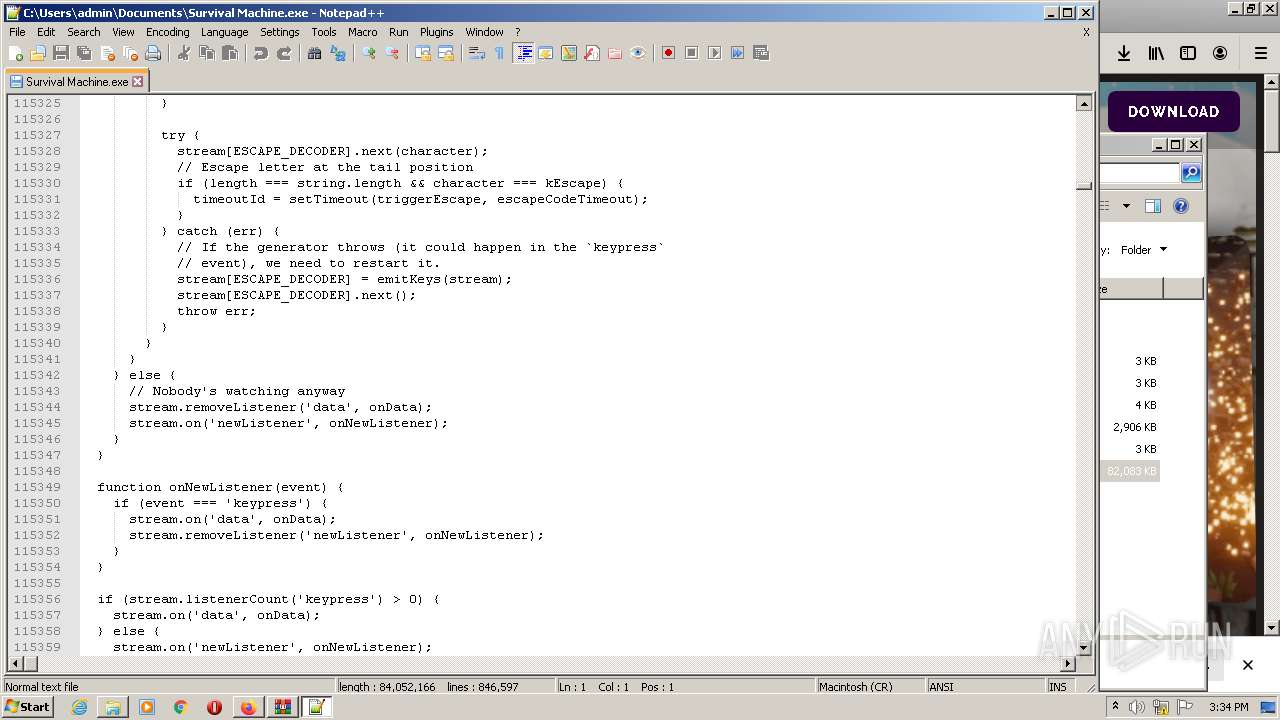This screenshot has height=720, width=1280.
Task: Open the Tools menu
Action: pos(324,32)
